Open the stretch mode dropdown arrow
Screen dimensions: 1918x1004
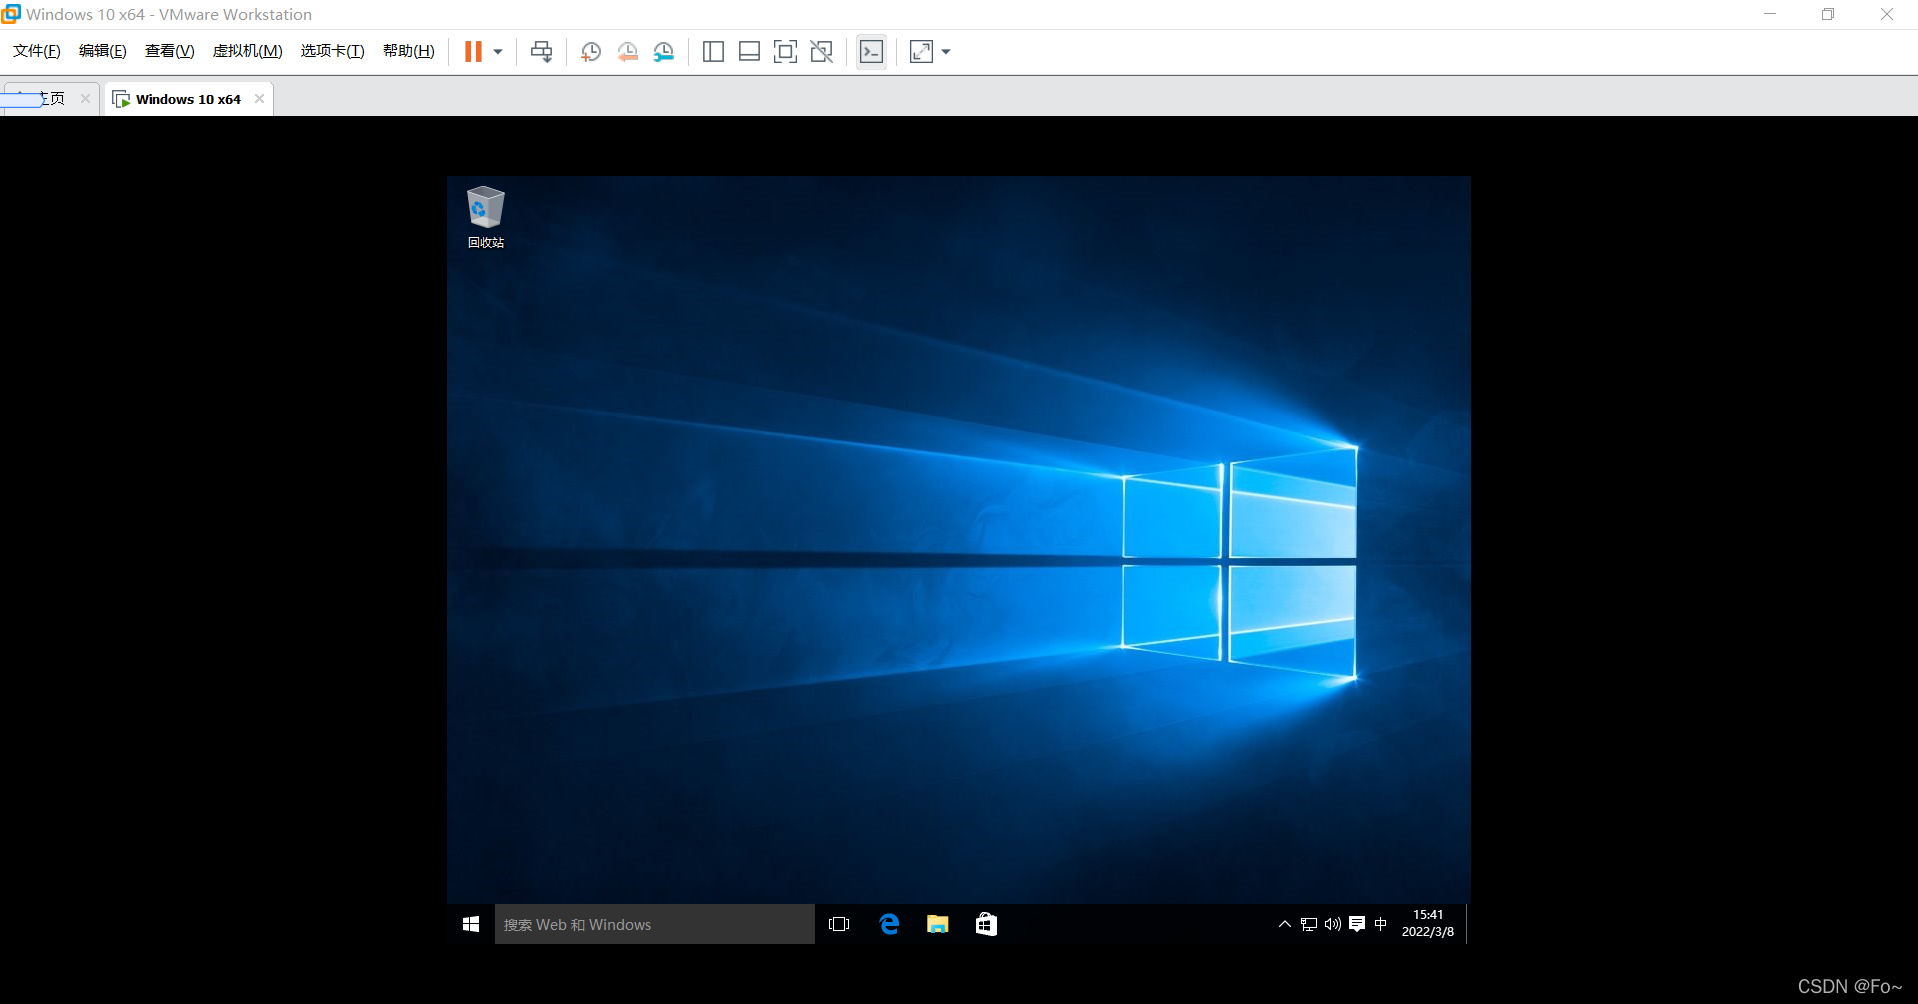point(946,51)
